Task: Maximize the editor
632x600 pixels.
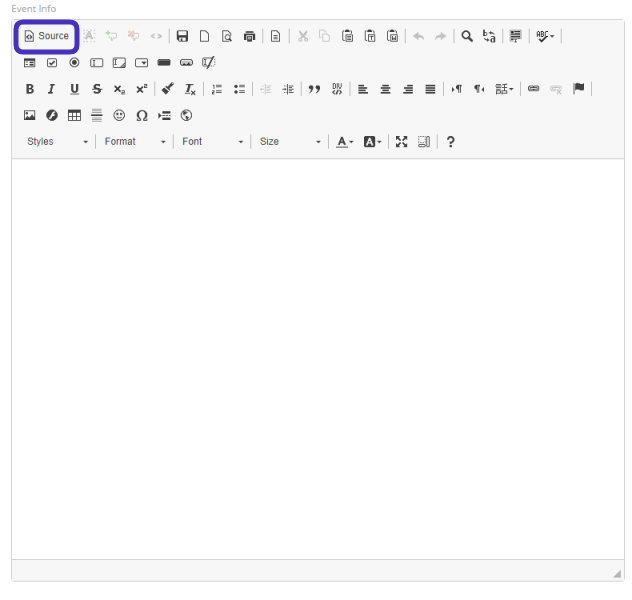Action: 401,142
